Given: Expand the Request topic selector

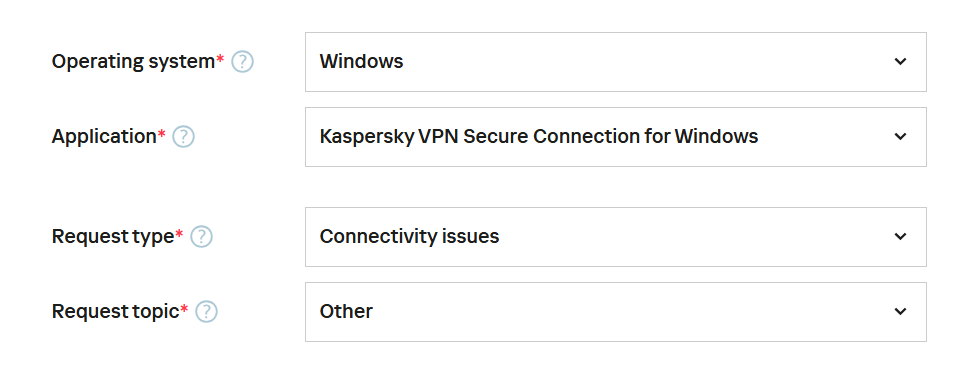Looking at the screenshot, I should (x=616, y=311).
